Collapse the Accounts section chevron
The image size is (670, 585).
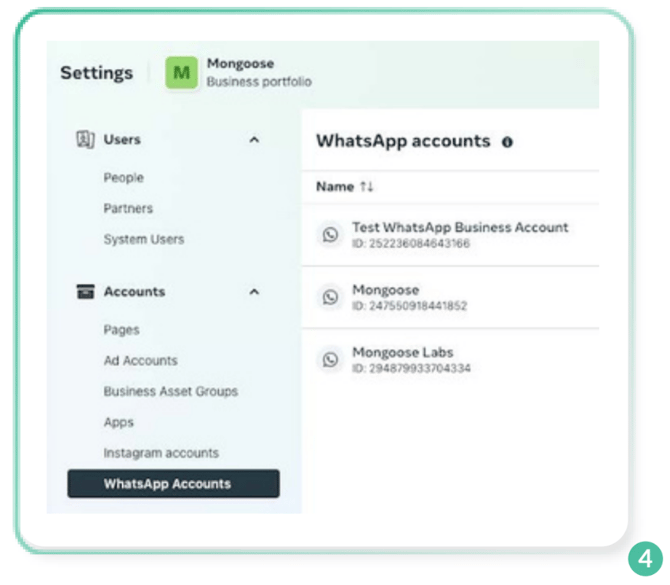(x=254, y=292)
